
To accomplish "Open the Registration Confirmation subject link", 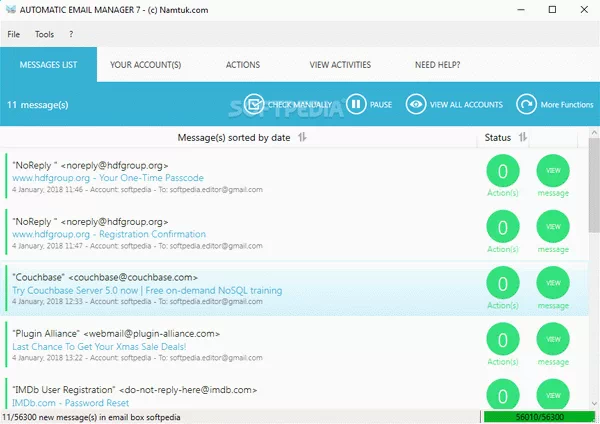I will coord(109,234).
